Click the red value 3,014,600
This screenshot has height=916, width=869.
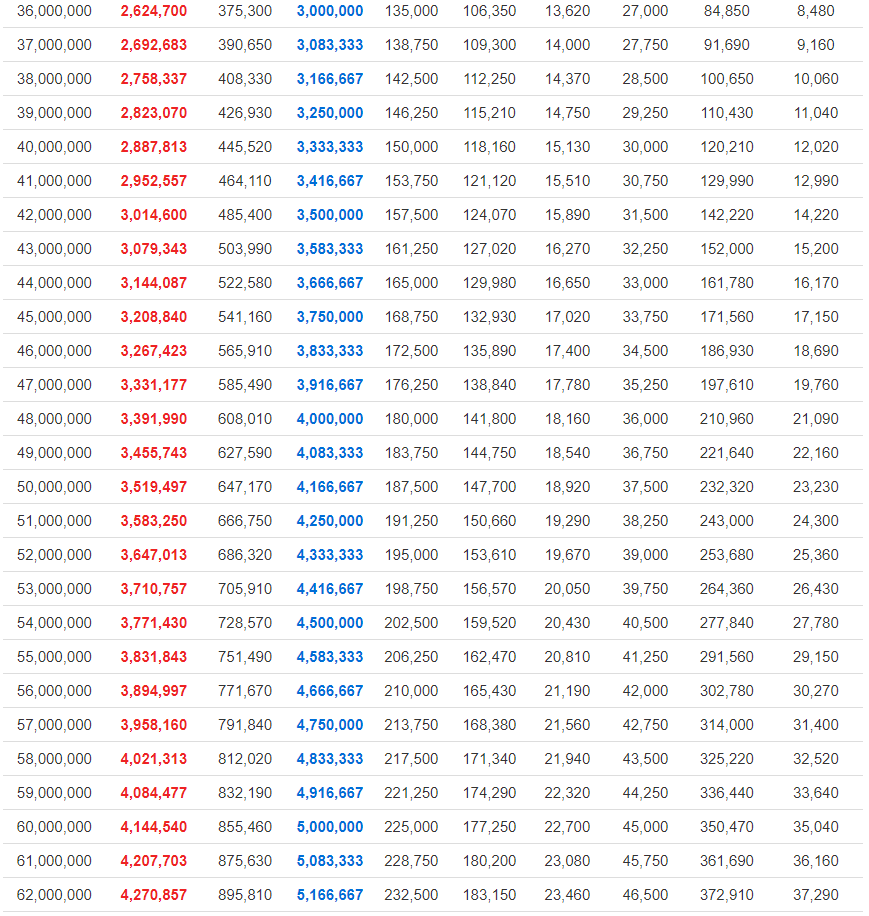(154, 215)
